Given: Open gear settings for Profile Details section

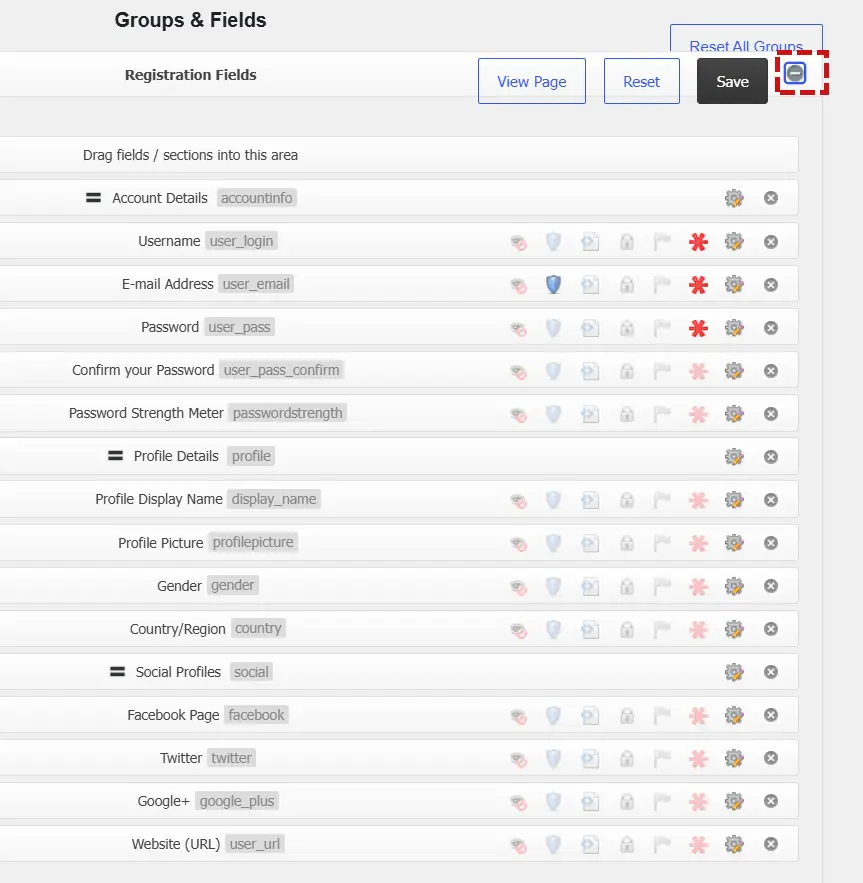Looking at the screenshot, I should coord(734,457).
